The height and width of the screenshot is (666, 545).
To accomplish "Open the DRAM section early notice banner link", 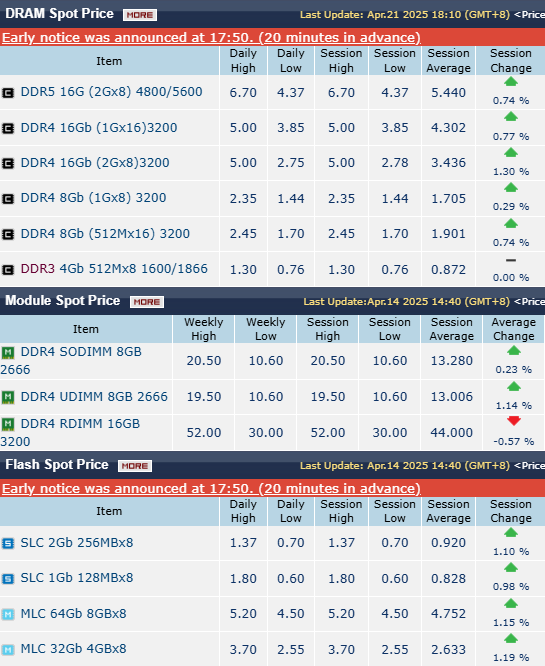I will 211,38.
